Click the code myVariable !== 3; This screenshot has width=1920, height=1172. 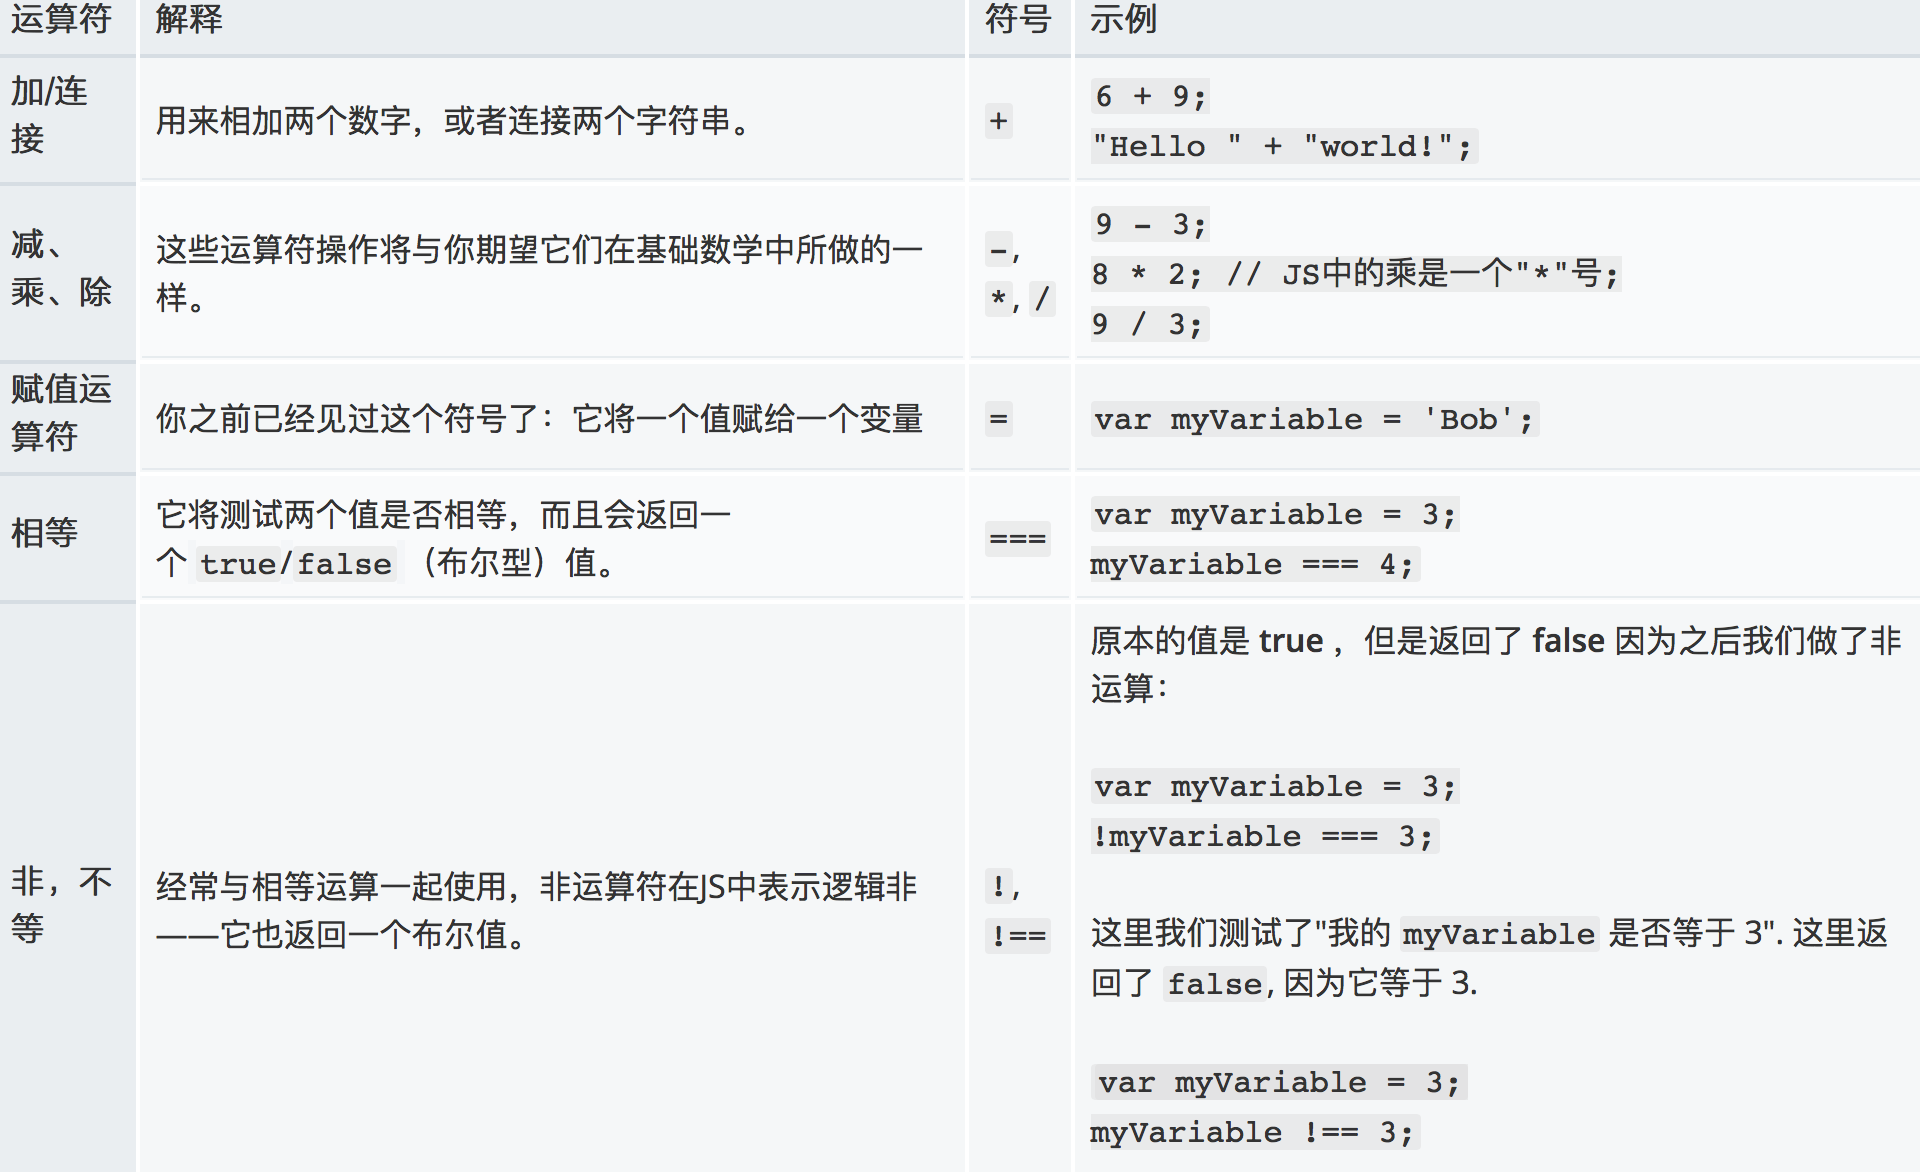1254,1132
